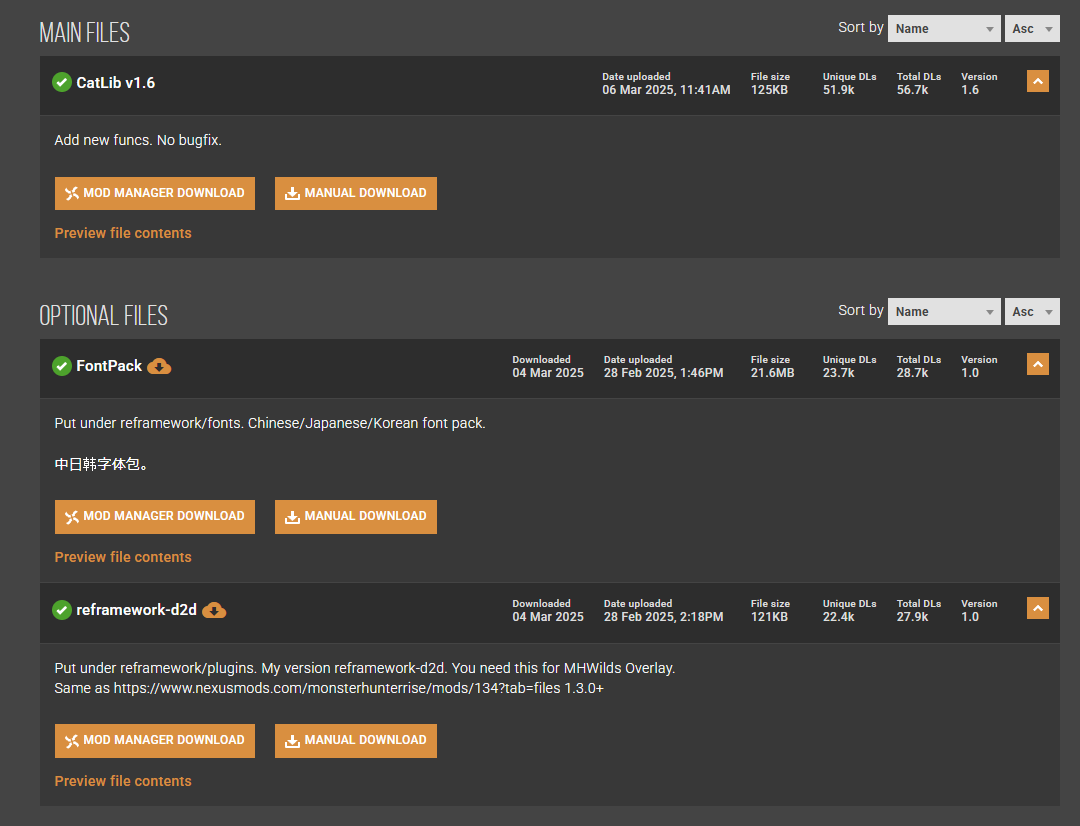This screenshot has height=826, width=1080.
Task: Click 'Put under reframework/fonts' description text
Action: point(270,423)
